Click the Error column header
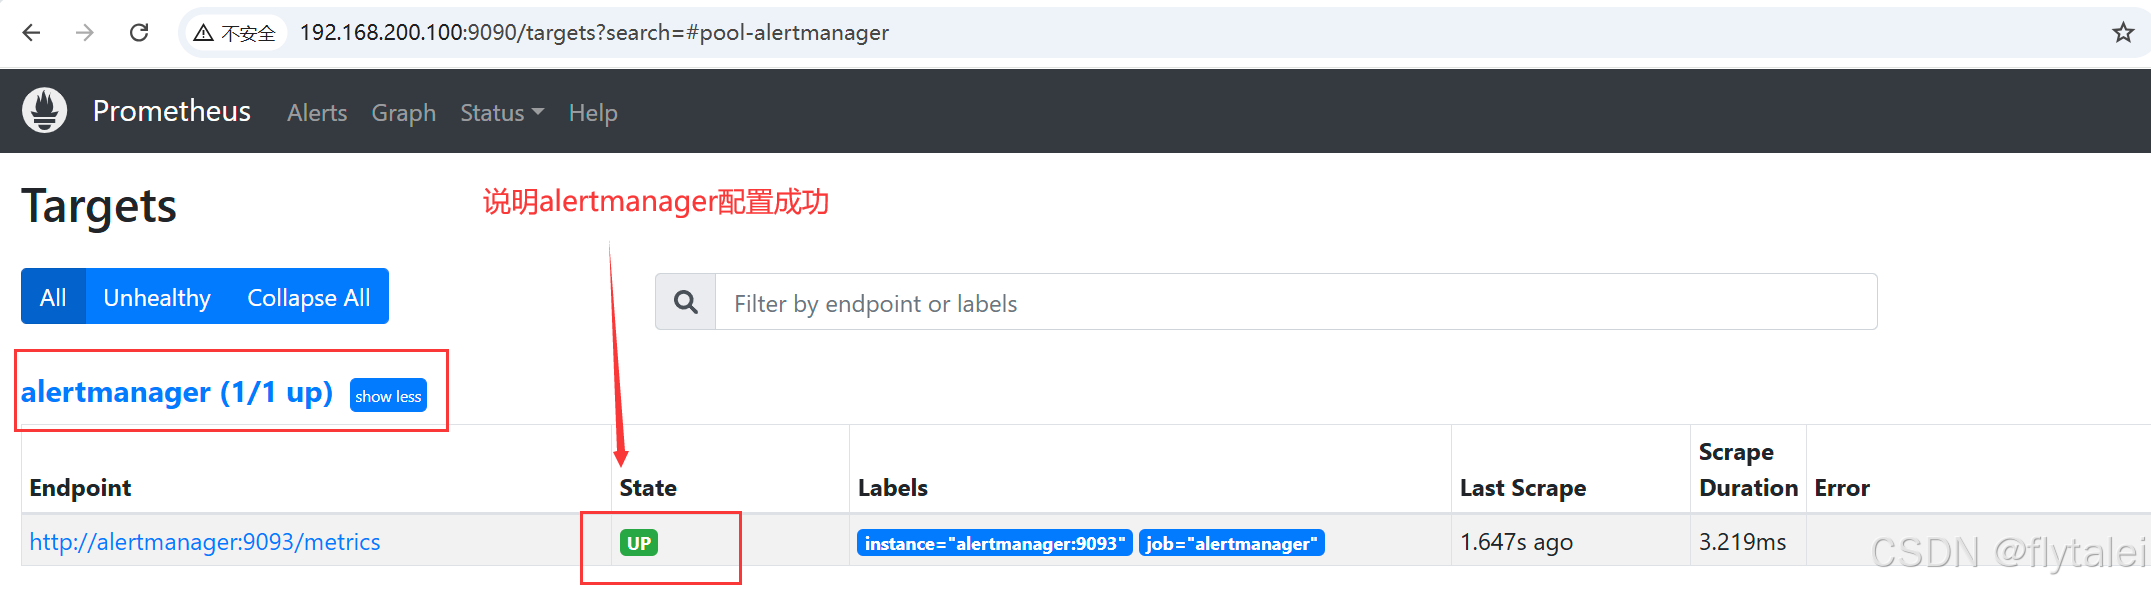This screenshot has width=2151, height=589. coord(1842,488)
